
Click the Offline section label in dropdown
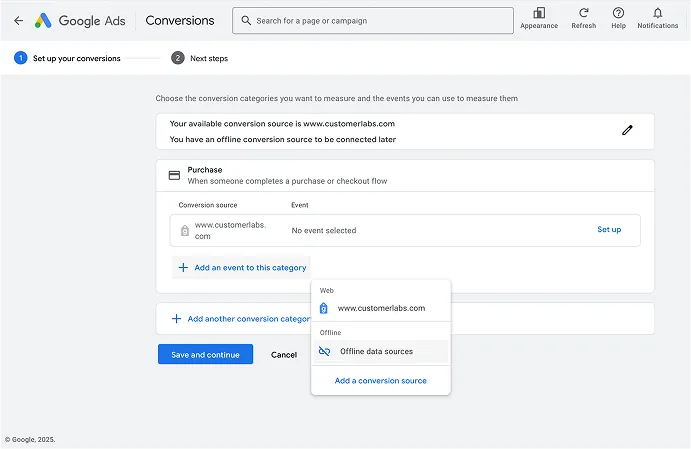pos(331,332)
